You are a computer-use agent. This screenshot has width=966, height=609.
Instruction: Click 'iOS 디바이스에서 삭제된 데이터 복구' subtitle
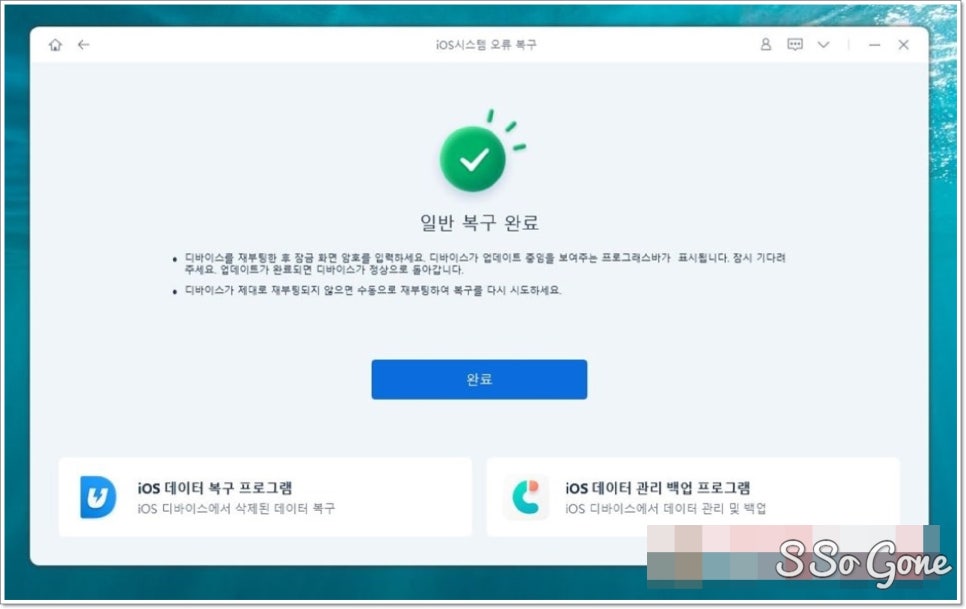(x=236, y=509)
